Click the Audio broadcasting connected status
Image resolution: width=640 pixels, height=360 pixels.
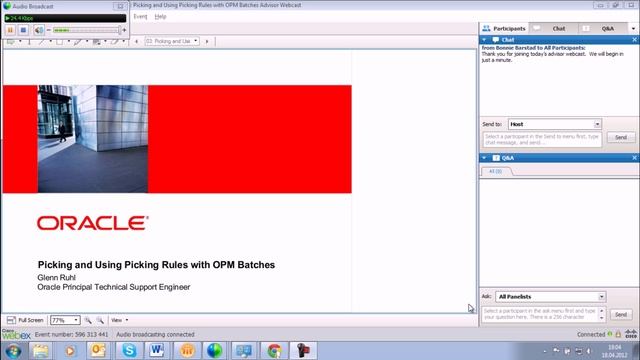coord(155,335)
